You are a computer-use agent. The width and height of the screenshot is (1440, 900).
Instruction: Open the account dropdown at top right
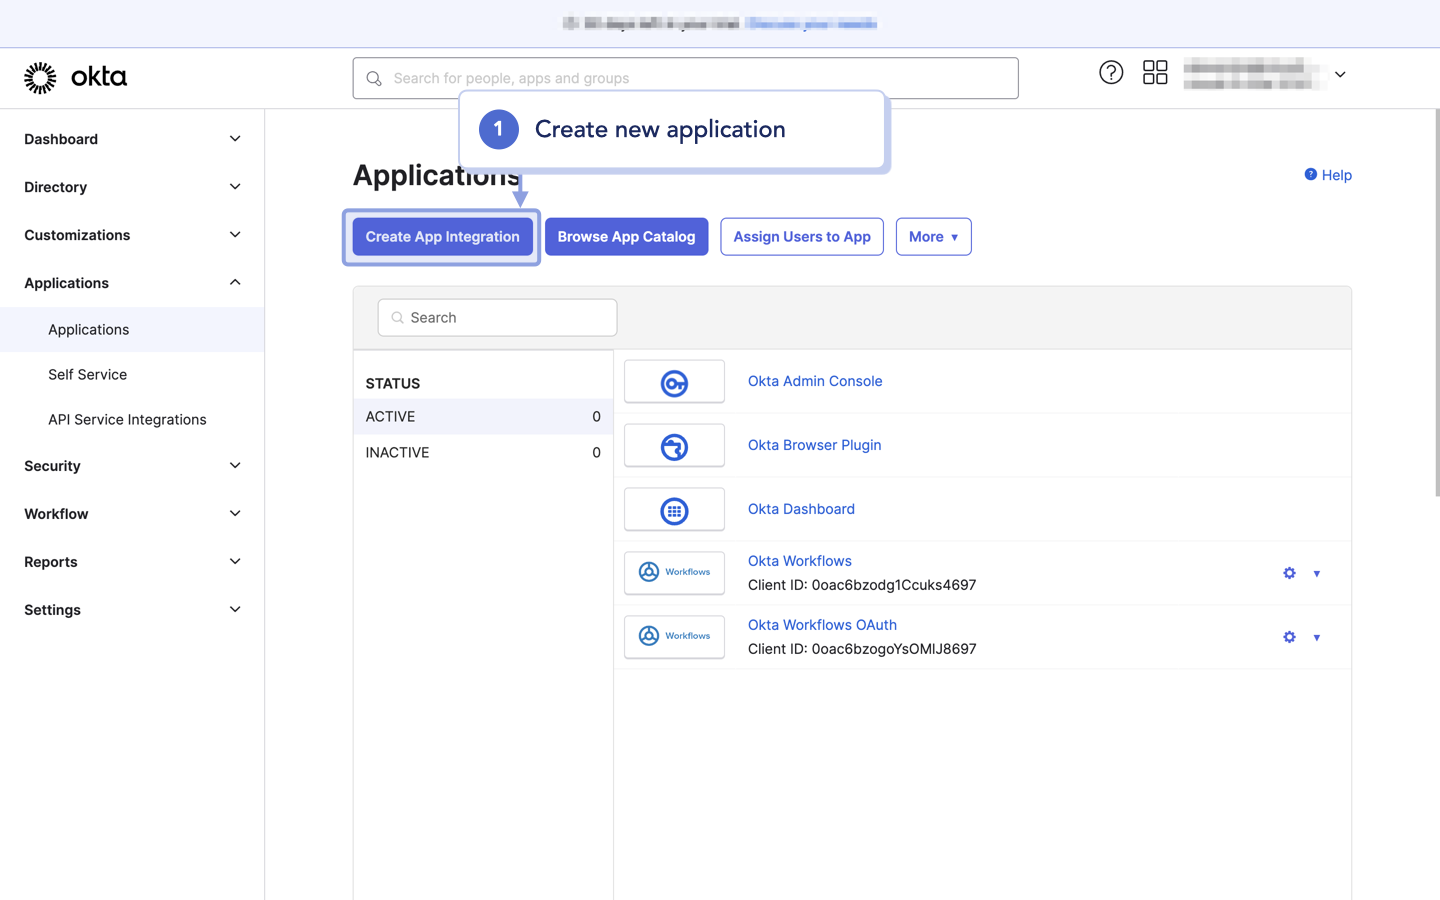coord(1339,74)
